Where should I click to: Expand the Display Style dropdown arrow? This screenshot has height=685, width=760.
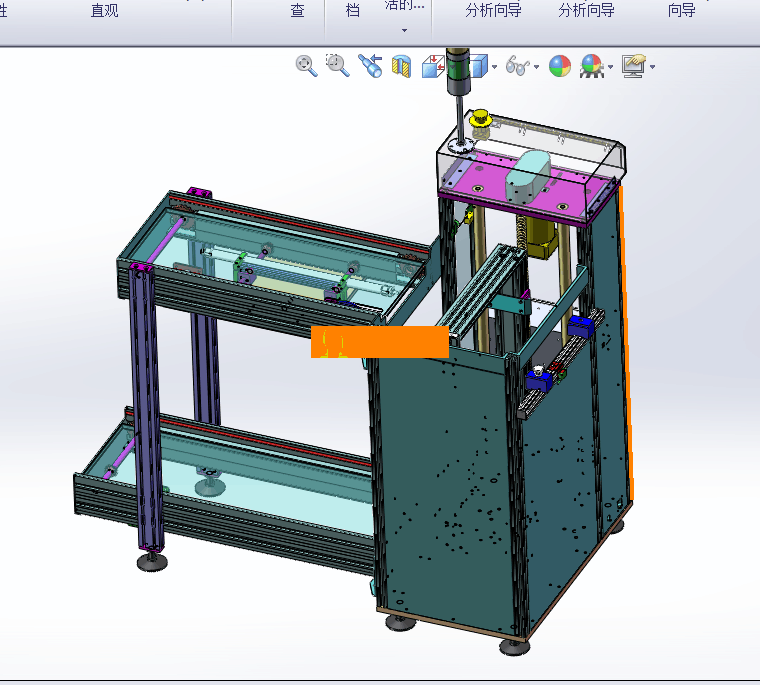pos(496,68)
